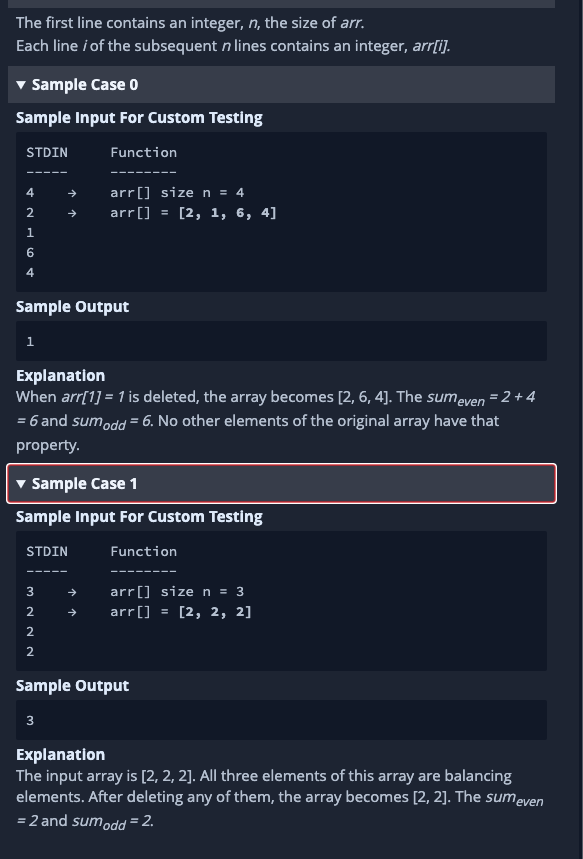Click the Sample Output heading under Sample Case 1
The image size is (583, 859).
click(72, 685)
